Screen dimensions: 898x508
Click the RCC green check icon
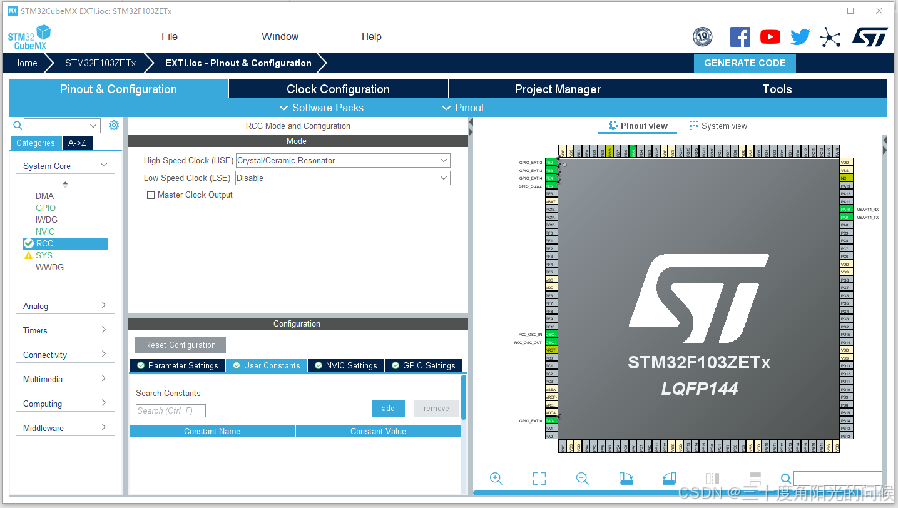pos(29,243)
